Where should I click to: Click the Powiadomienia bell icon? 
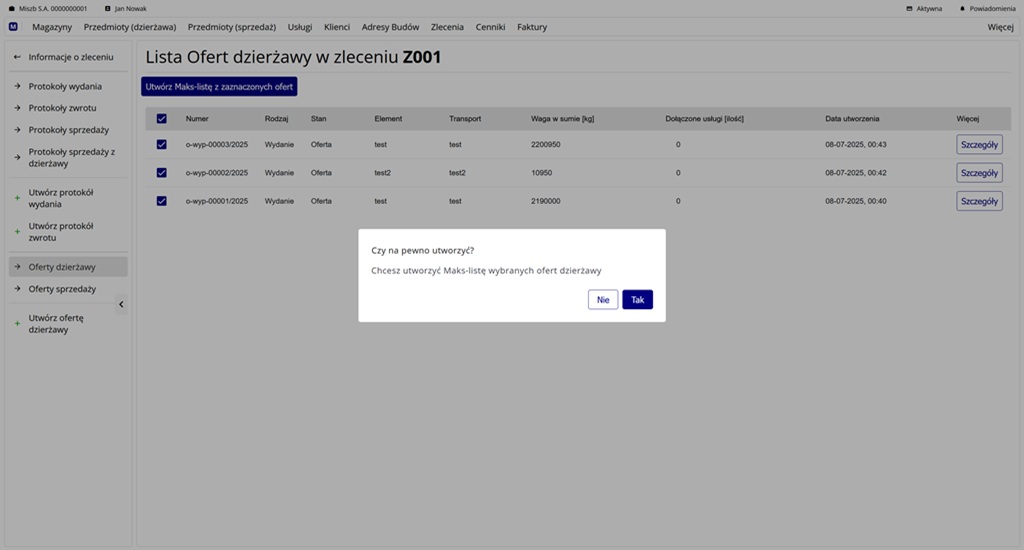962,8
